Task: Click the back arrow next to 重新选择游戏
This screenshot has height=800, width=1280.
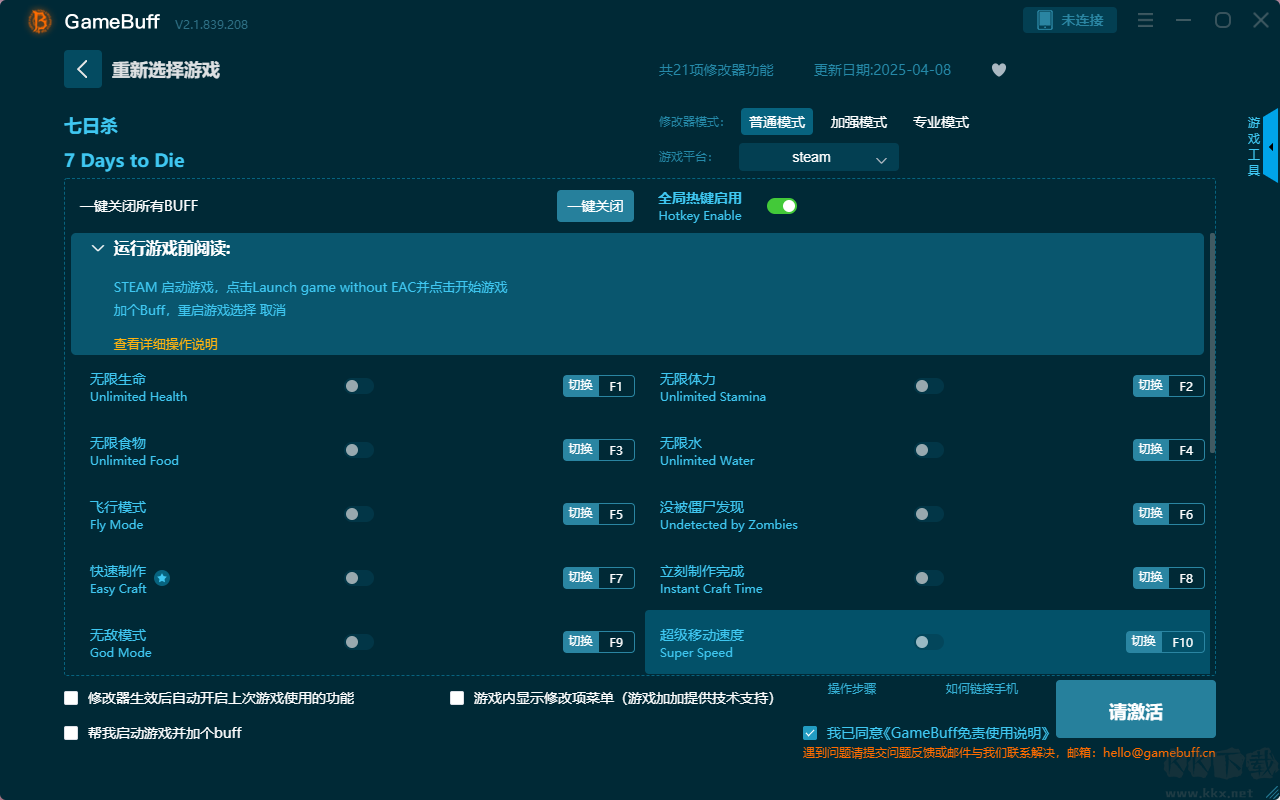Action: (x=82, y=69)
